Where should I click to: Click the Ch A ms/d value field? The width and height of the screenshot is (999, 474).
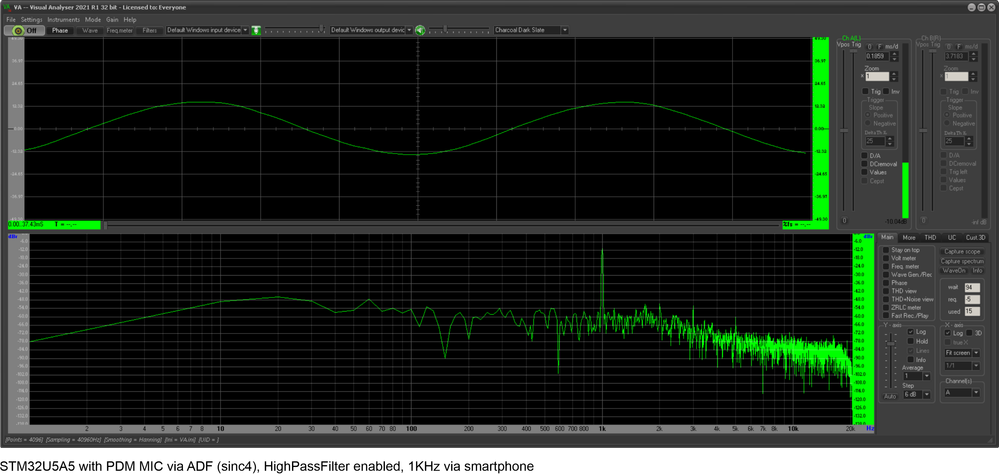click(x=877, y=57)
